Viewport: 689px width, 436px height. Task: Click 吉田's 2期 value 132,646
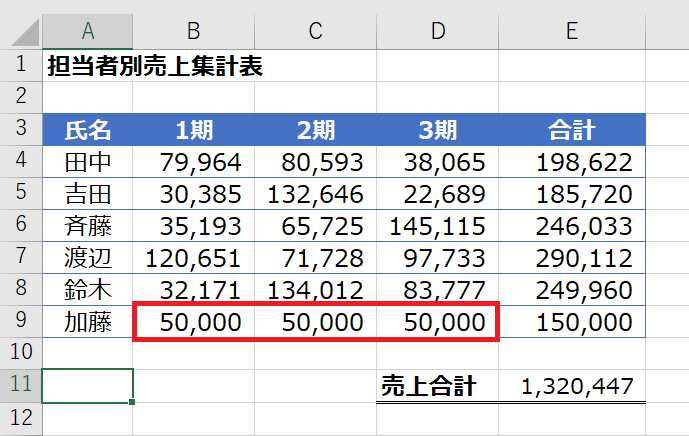315,194
